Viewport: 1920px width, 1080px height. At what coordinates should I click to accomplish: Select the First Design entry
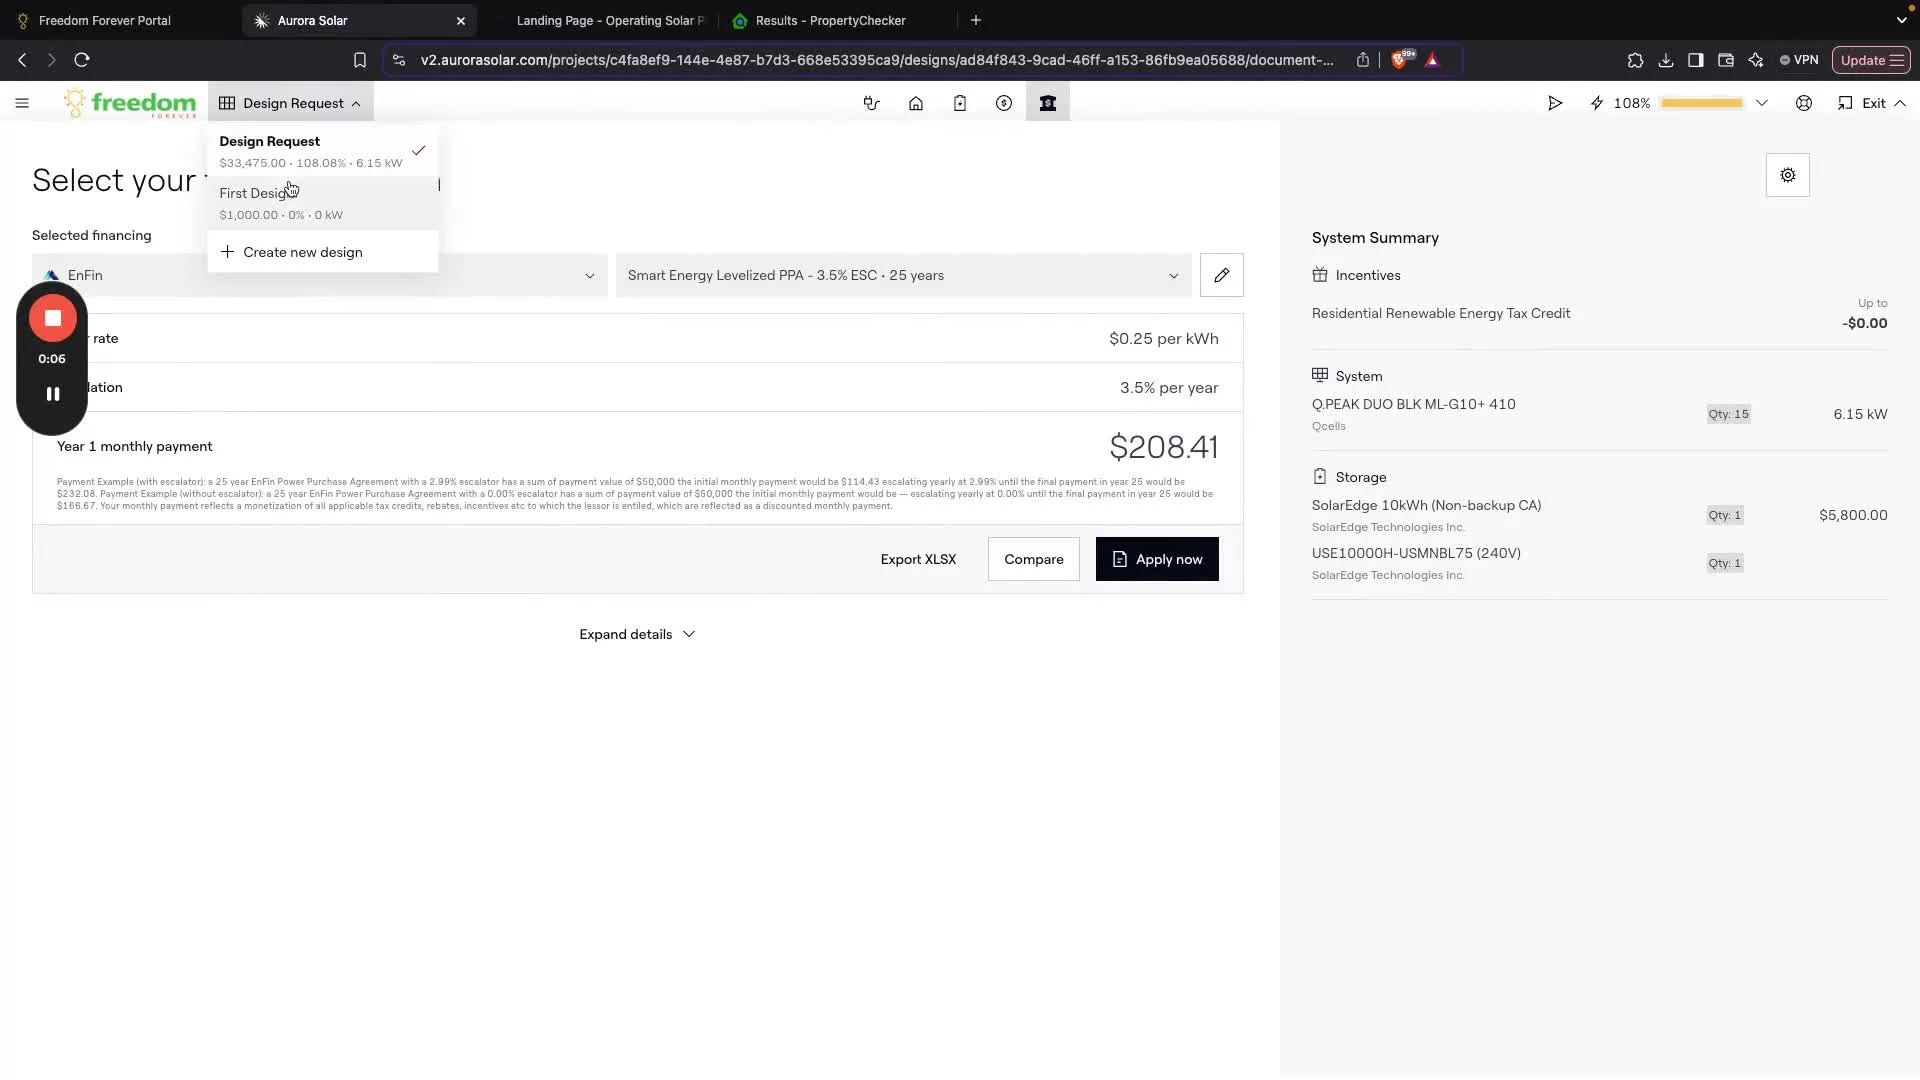pos(322,203)
